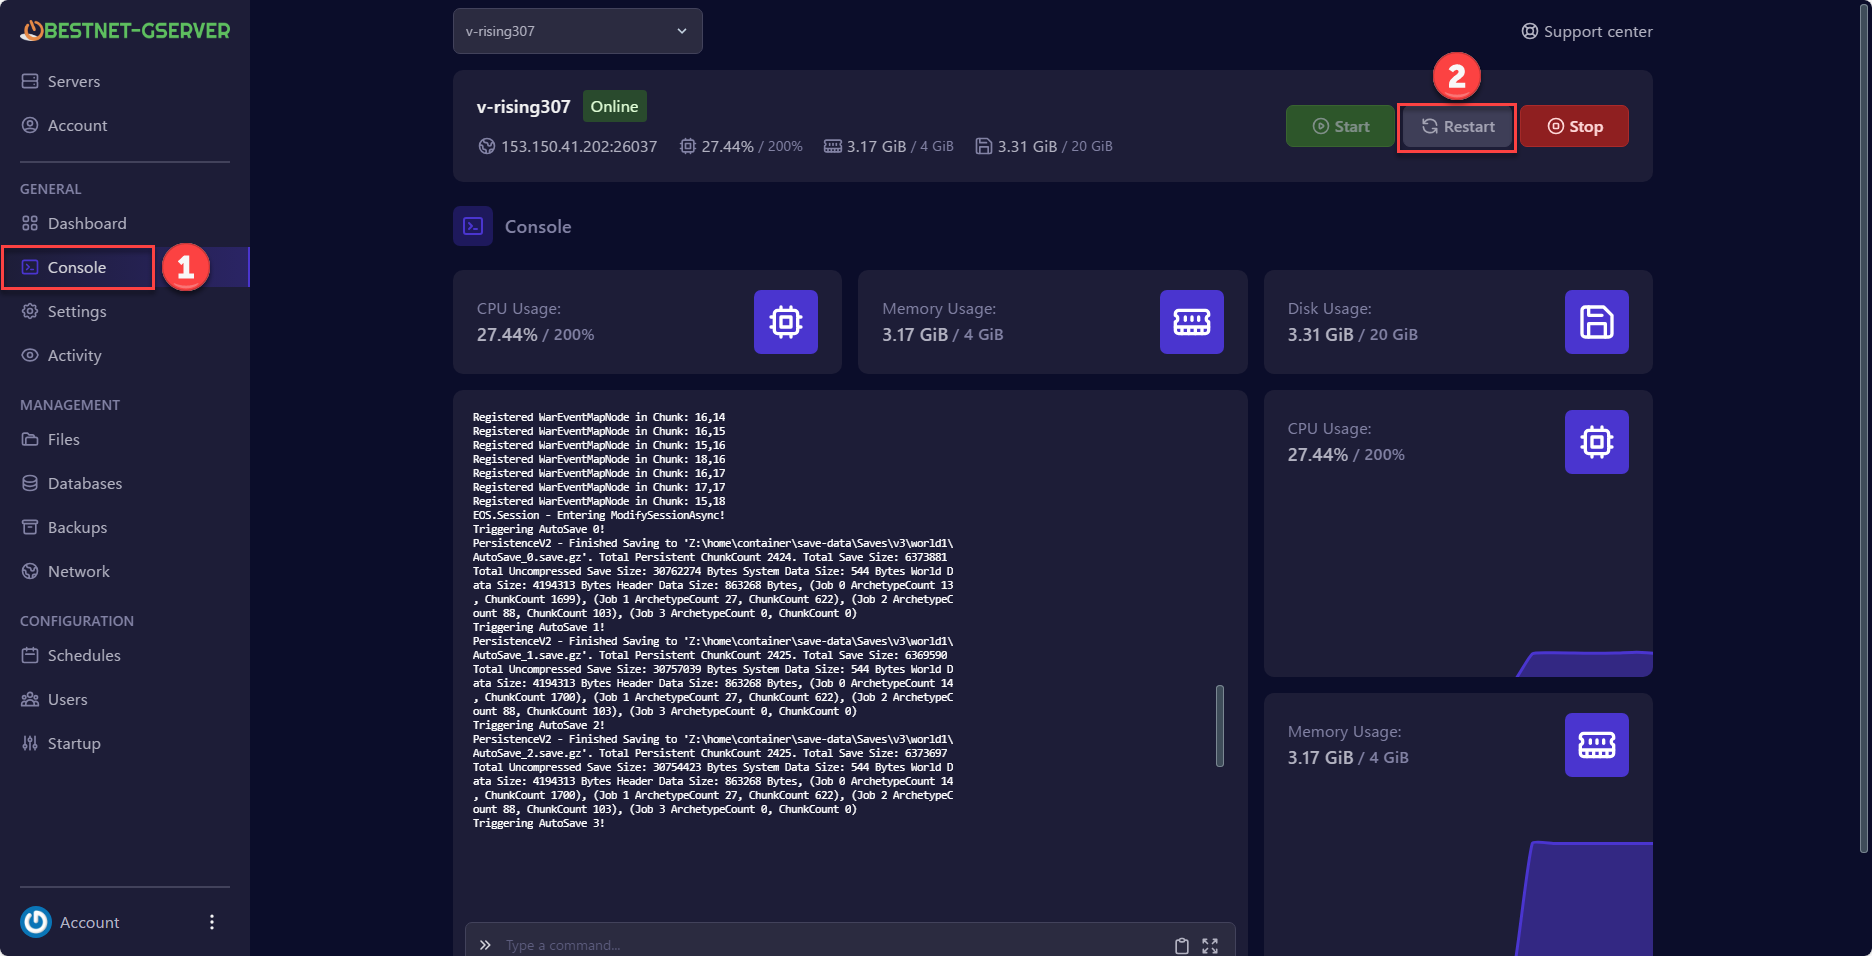Click the Files folder icon

point(30,439)
